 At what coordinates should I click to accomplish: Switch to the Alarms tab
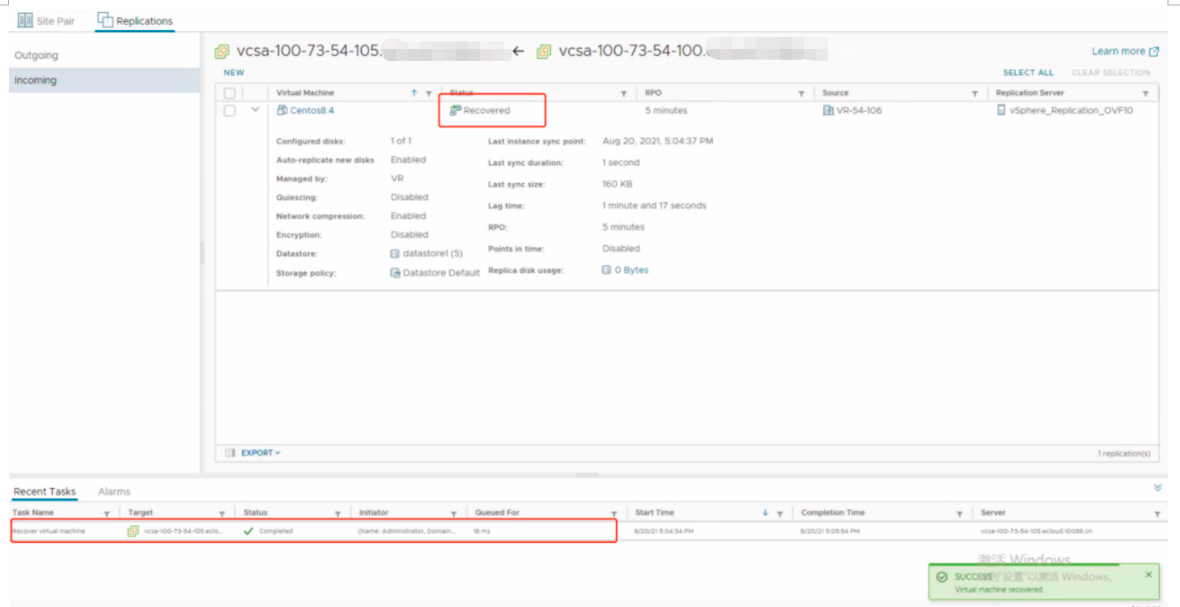coord(113,491)
